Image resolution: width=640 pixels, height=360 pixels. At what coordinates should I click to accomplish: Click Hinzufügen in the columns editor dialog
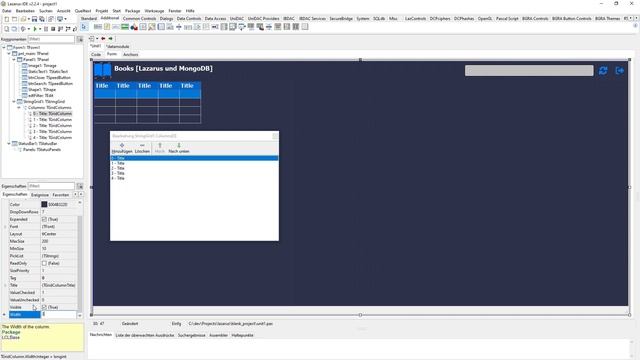click(122, 148)
